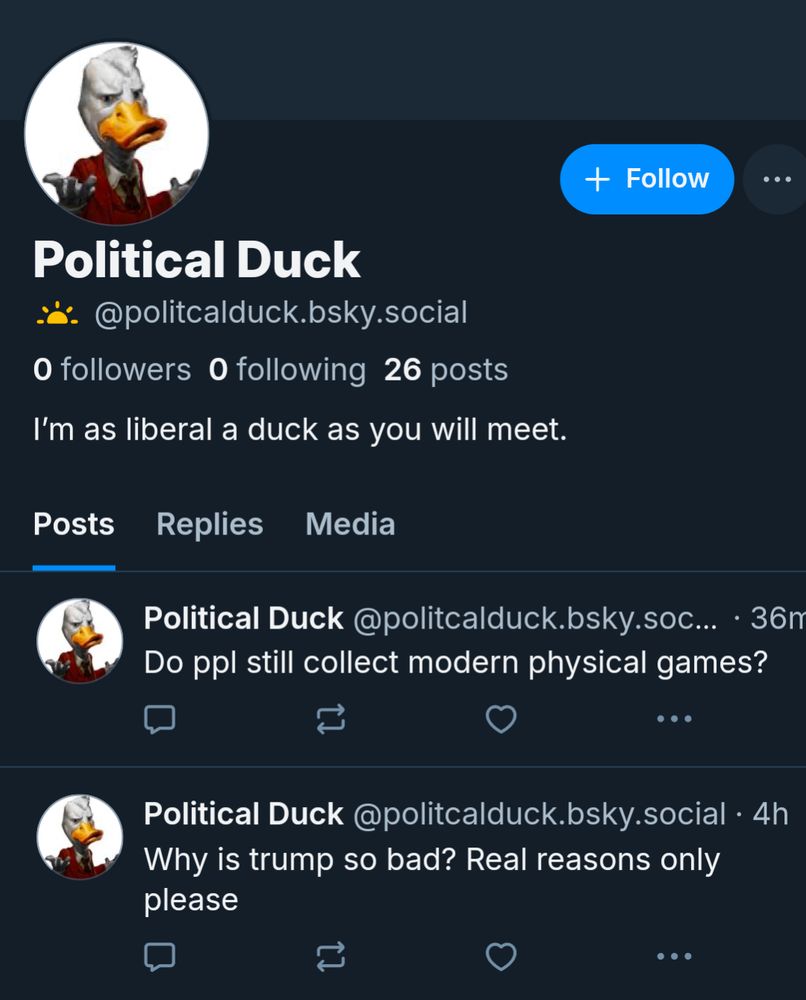
Task: Click avatar on the trump question post
Action: [80, 837]
